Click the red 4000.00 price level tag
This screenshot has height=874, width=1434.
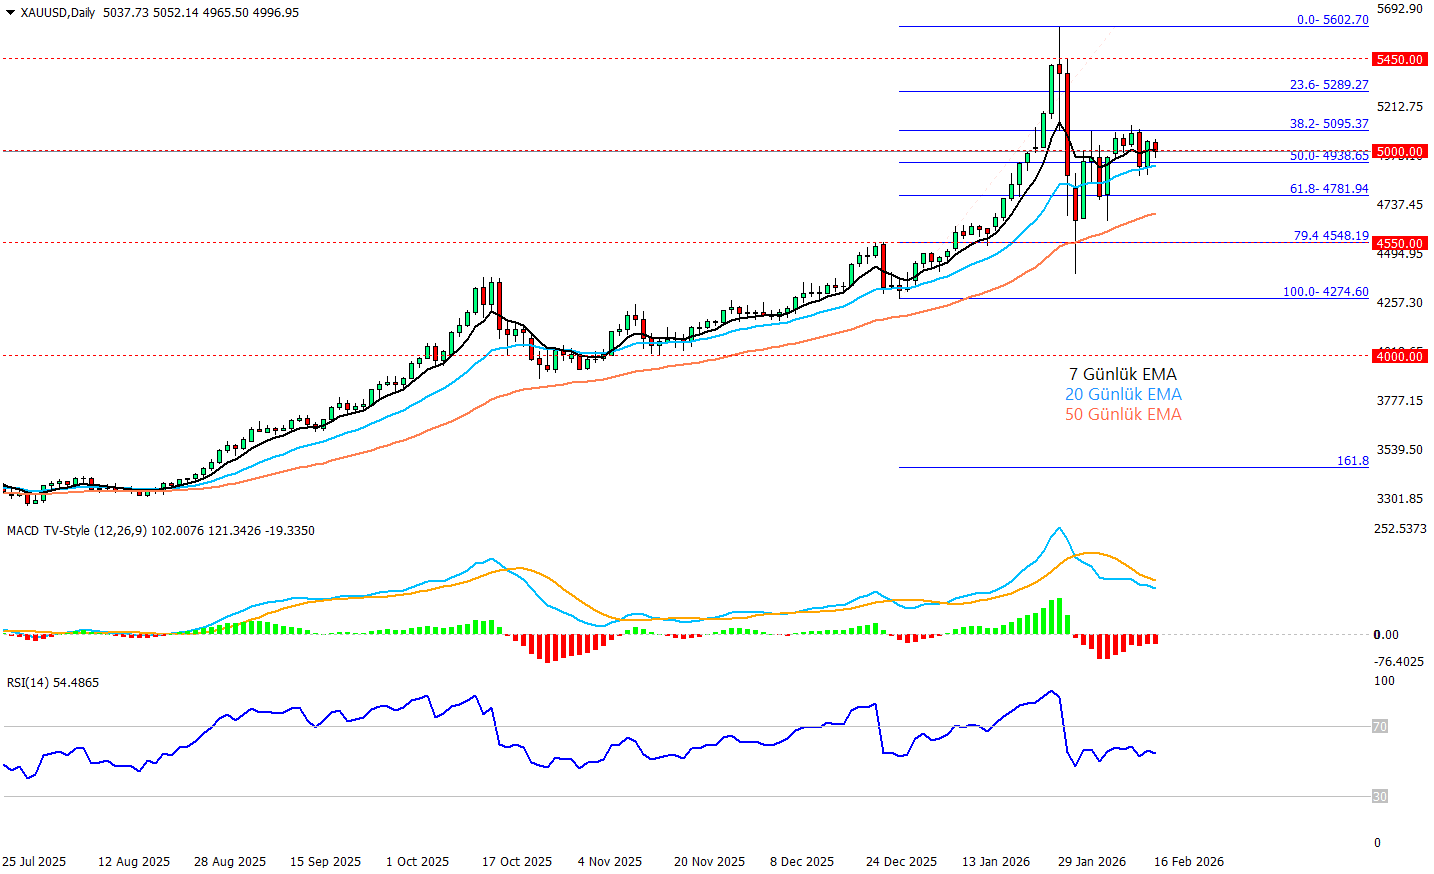click(1399, 356)
